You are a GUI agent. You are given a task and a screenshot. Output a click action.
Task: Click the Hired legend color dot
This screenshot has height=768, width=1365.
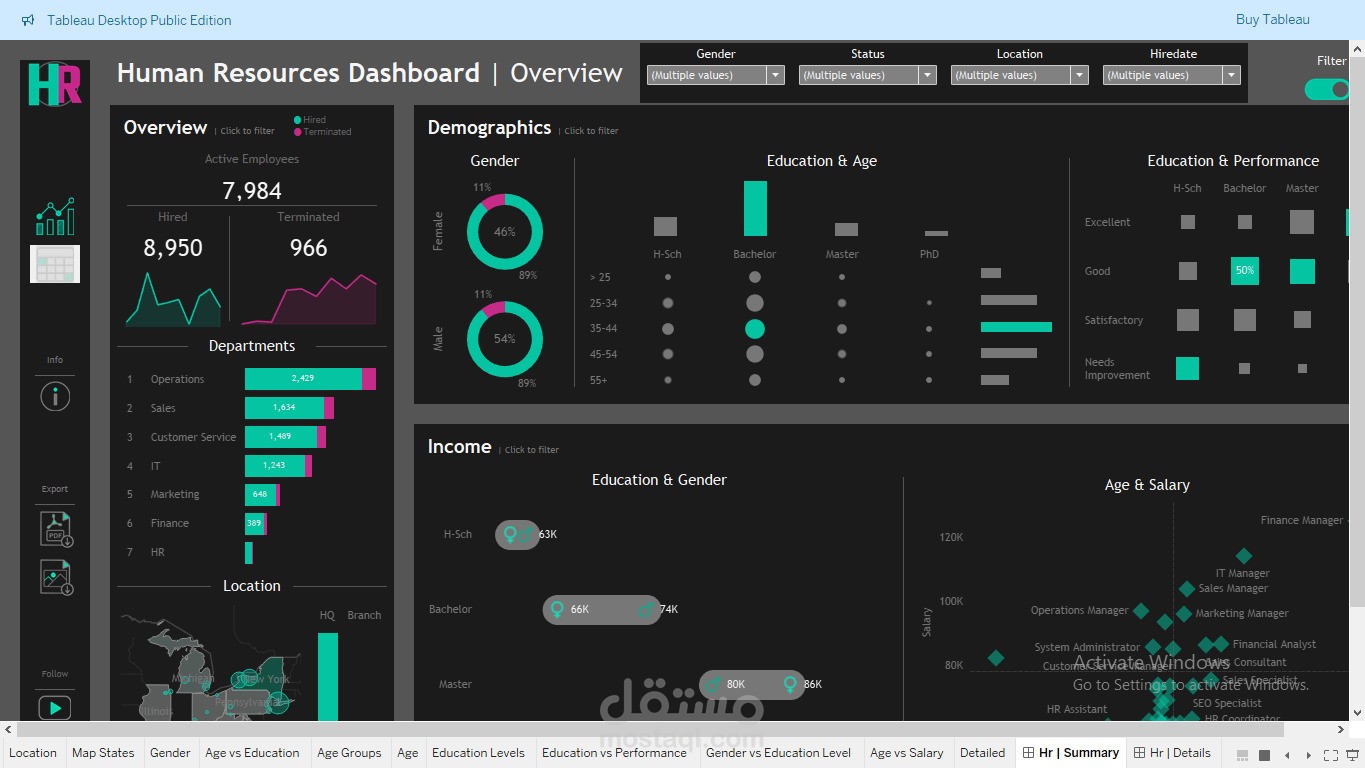(297, 120)
